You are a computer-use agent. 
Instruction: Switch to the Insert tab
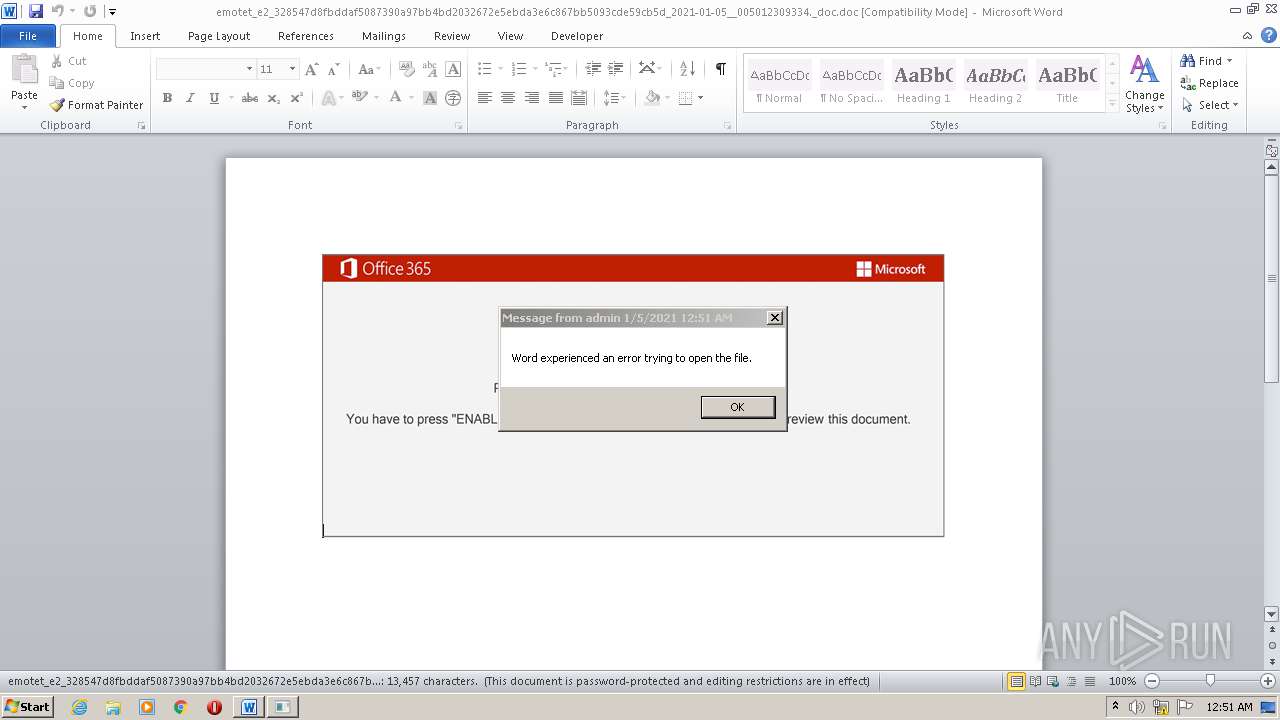(145, 36)
